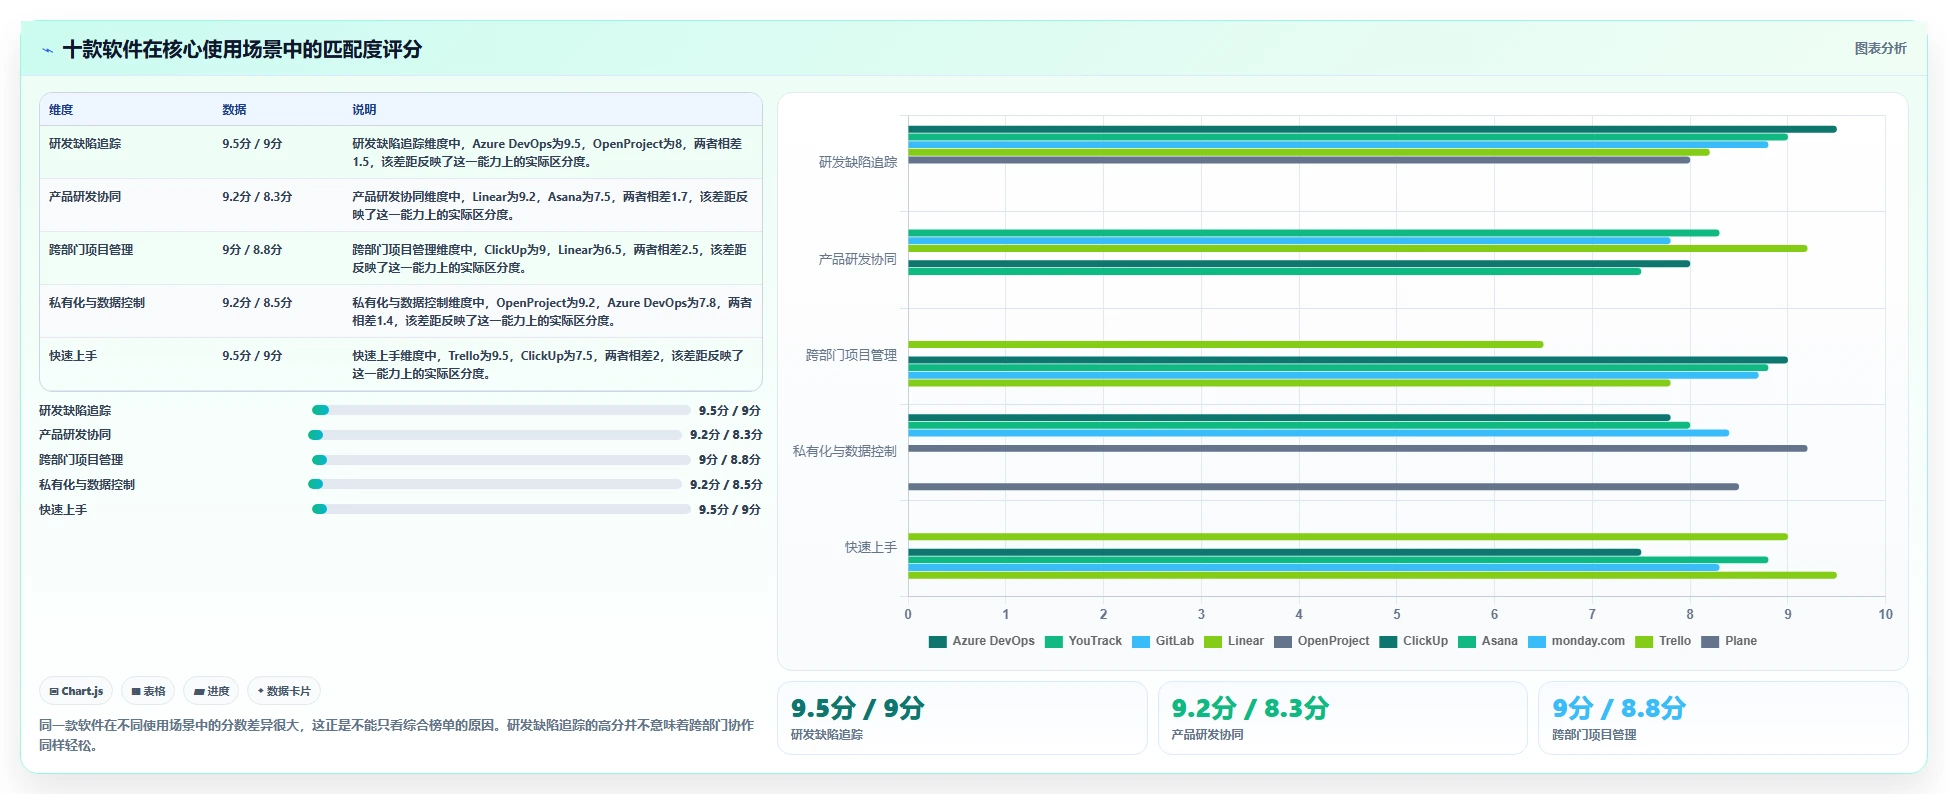The height and width of the screenshot is (794, 1948).
Task: Click the x-axis tick label 5
Action: pyautogui.click(x=1397, y=614)
